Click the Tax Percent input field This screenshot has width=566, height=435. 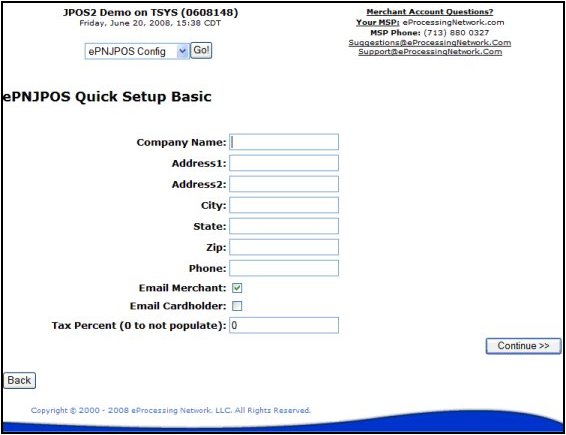[284, 325]
